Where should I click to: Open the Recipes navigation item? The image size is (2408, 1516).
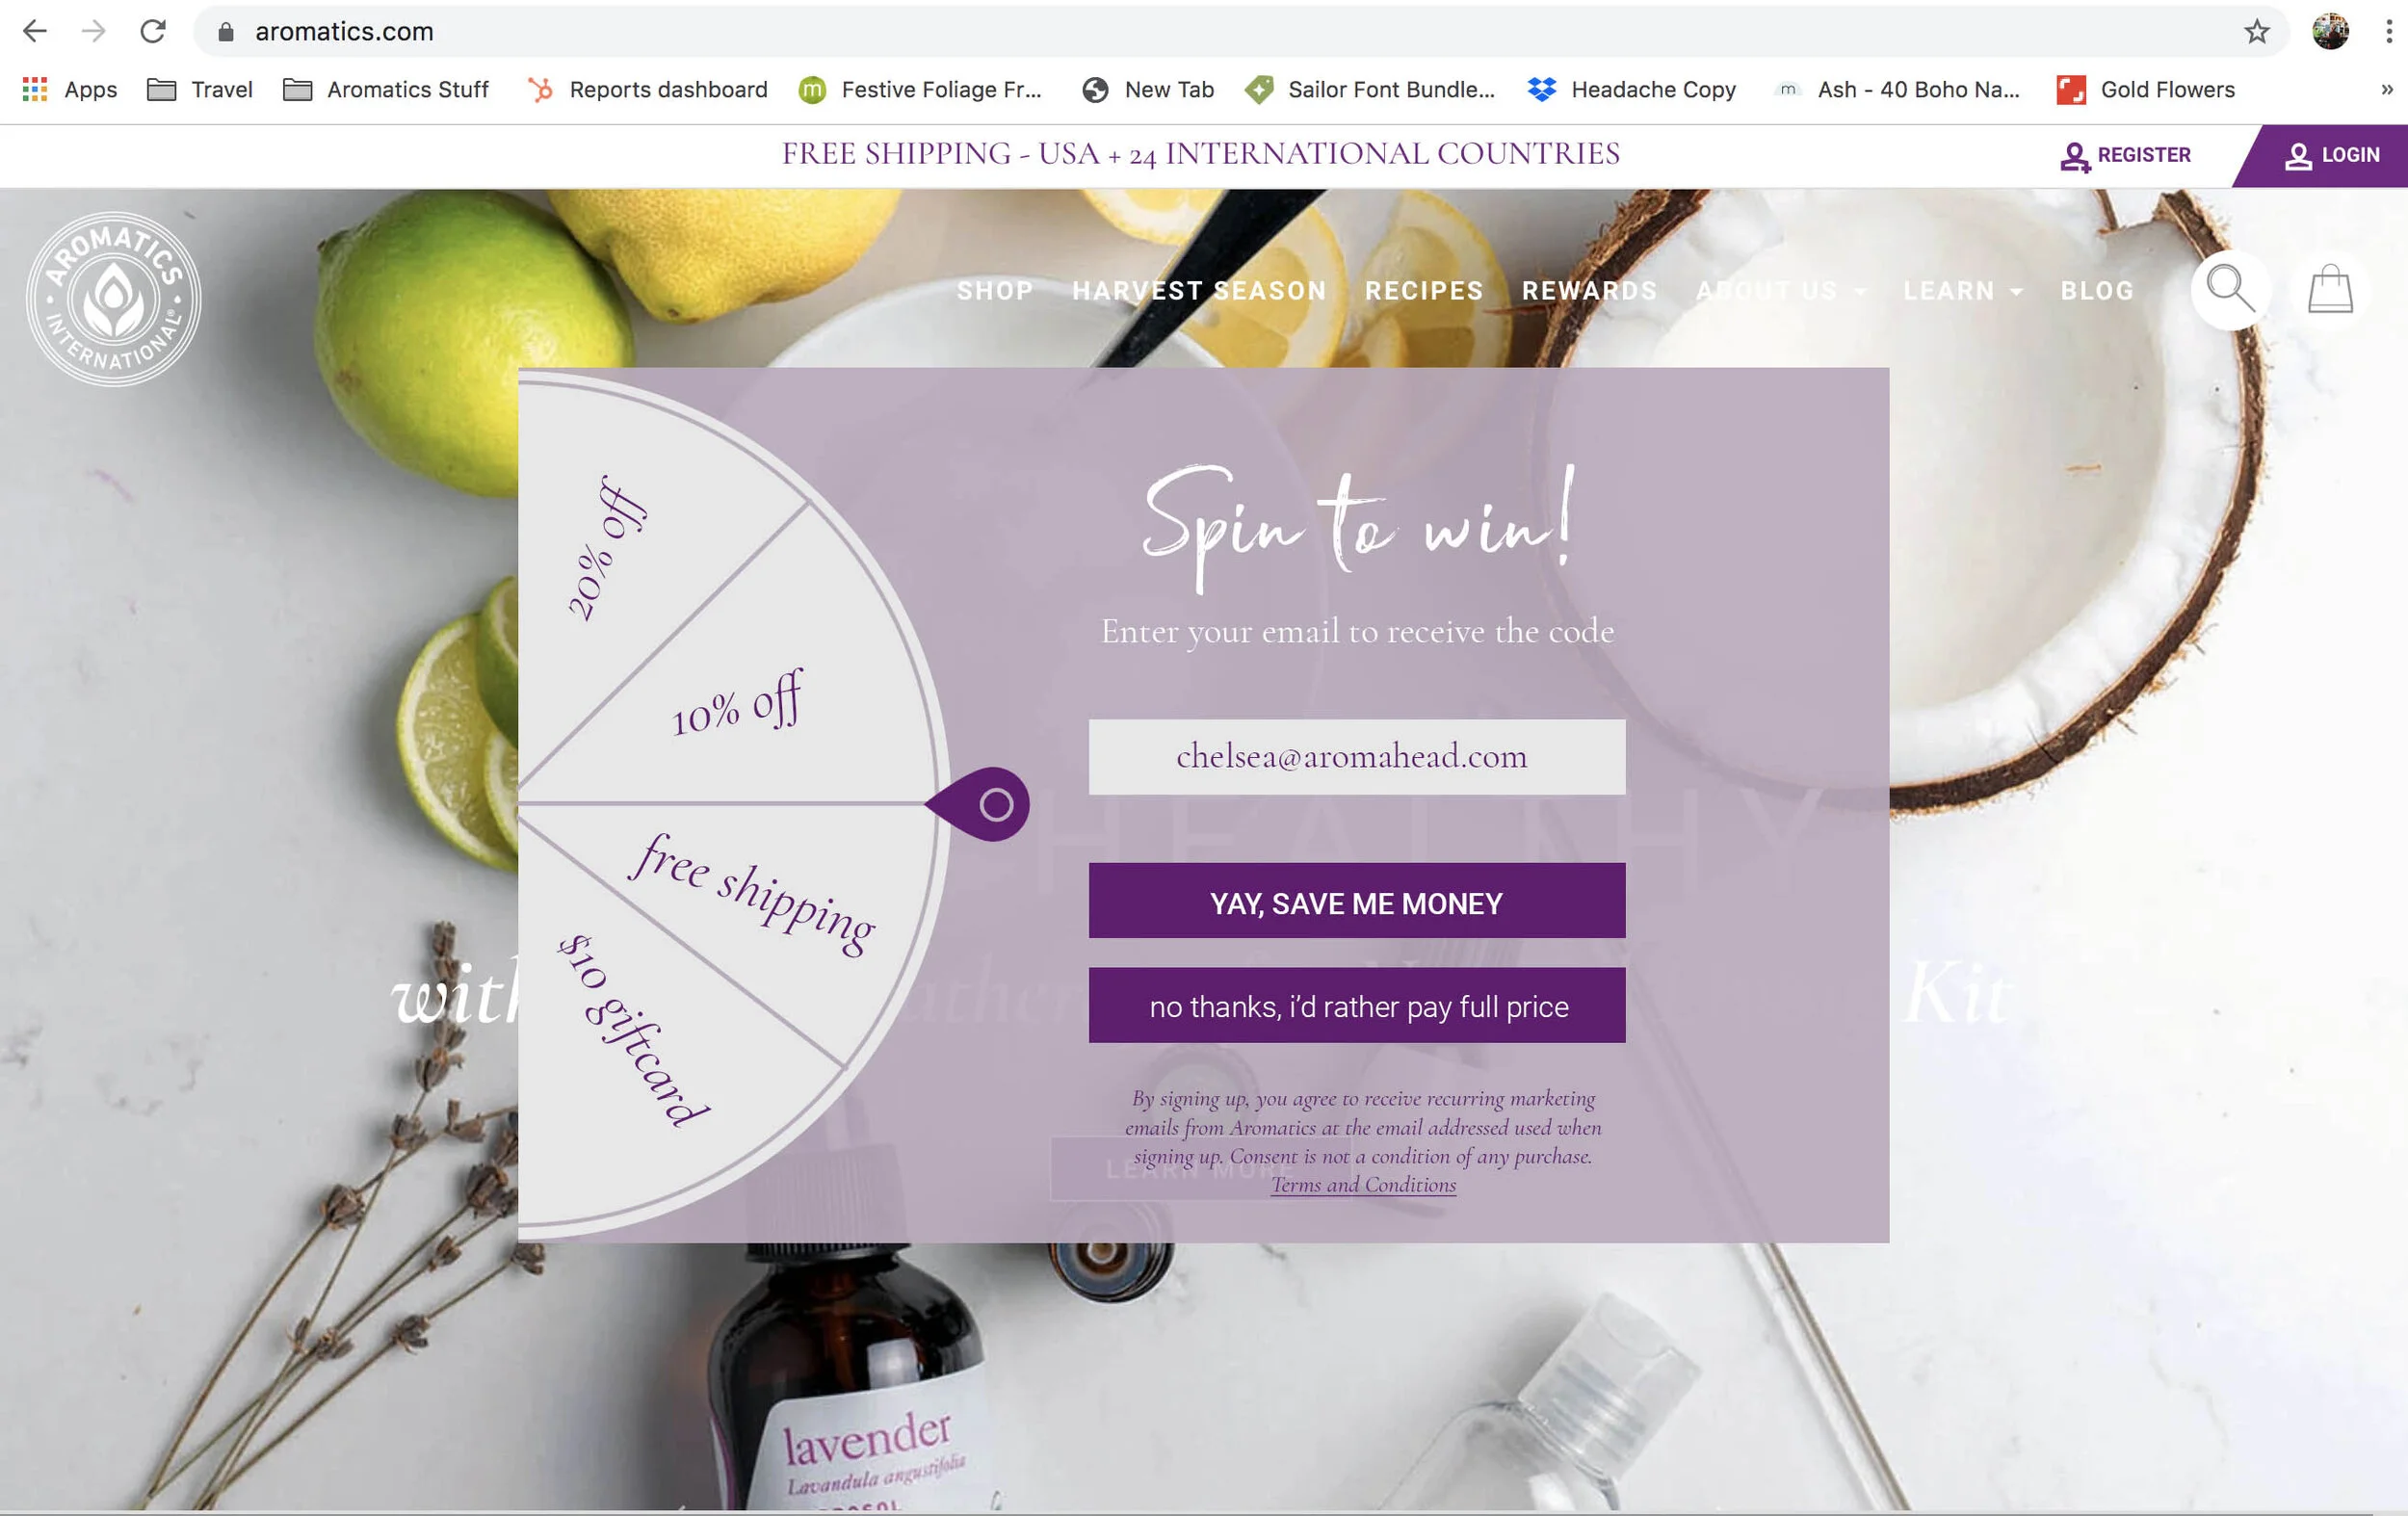point(1423,291)
